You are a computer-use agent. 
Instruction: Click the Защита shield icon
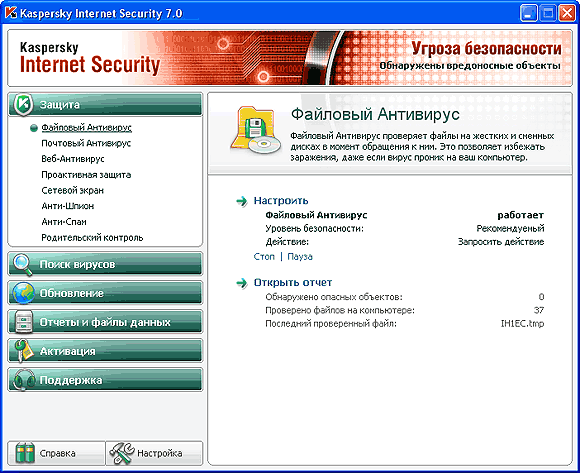coord(23,104)
